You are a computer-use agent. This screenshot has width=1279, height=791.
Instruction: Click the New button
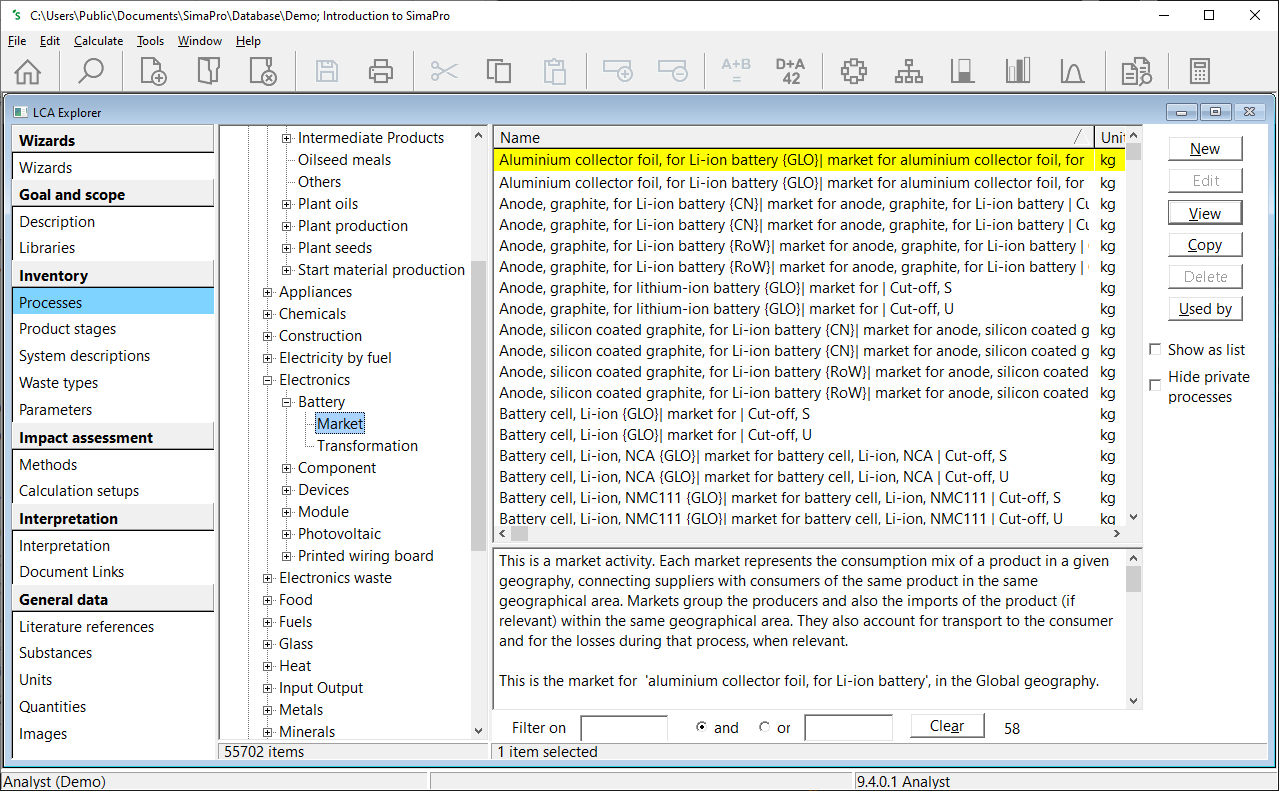point(1205,149)
